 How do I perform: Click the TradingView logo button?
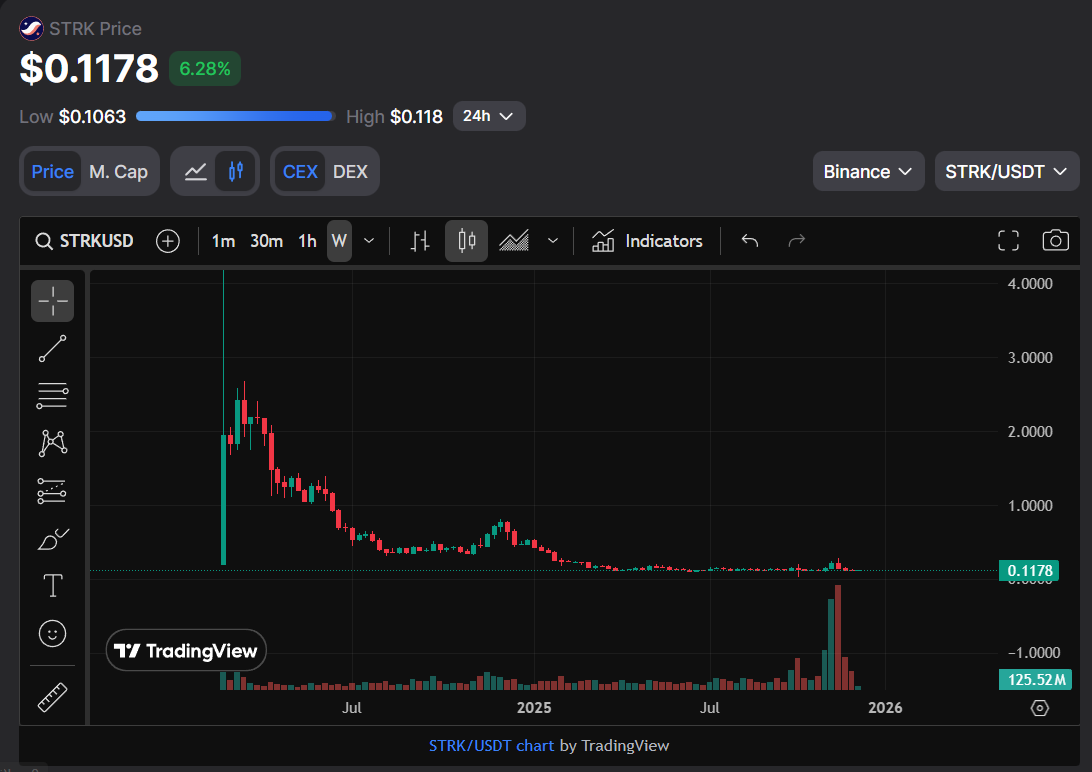click(x=186, y=650)
